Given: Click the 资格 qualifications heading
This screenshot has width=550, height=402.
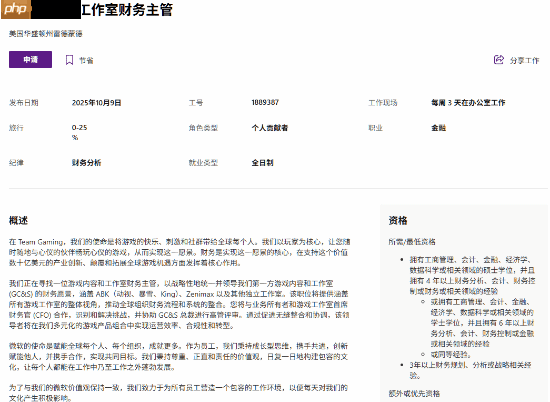Looking at the screenshot, I should (x=398, y=221).
